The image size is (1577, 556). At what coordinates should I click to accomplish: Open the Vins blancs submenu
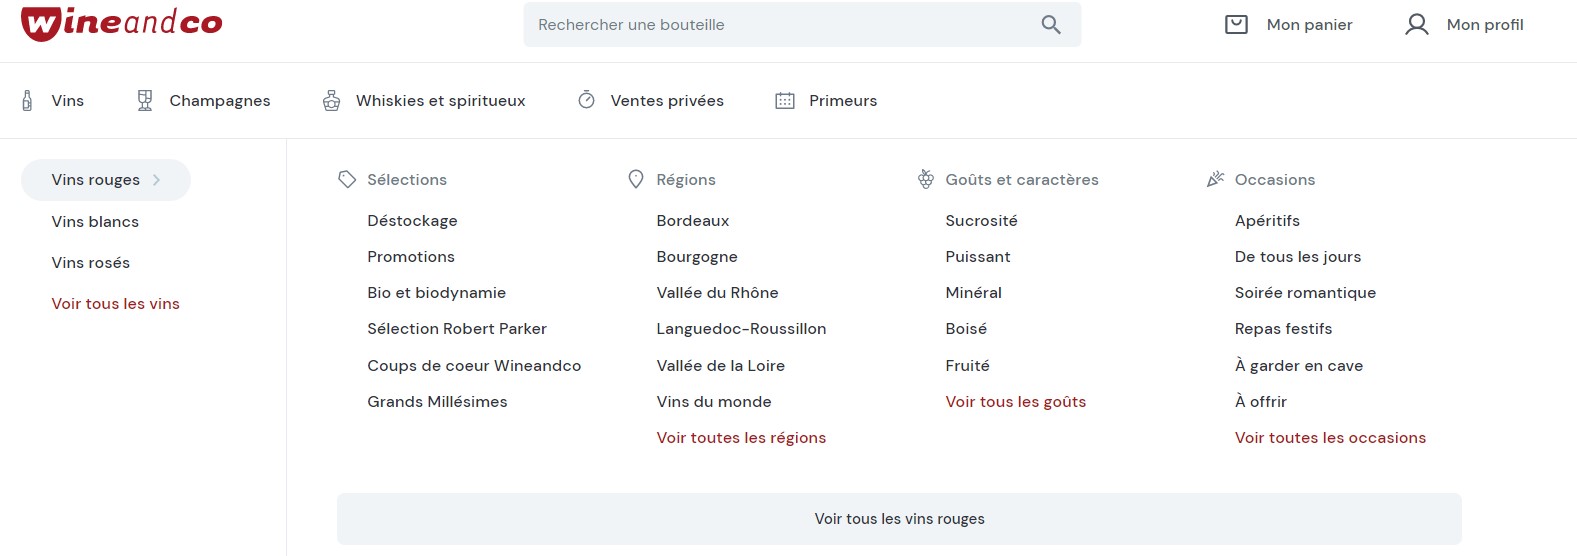coord(95,222)
